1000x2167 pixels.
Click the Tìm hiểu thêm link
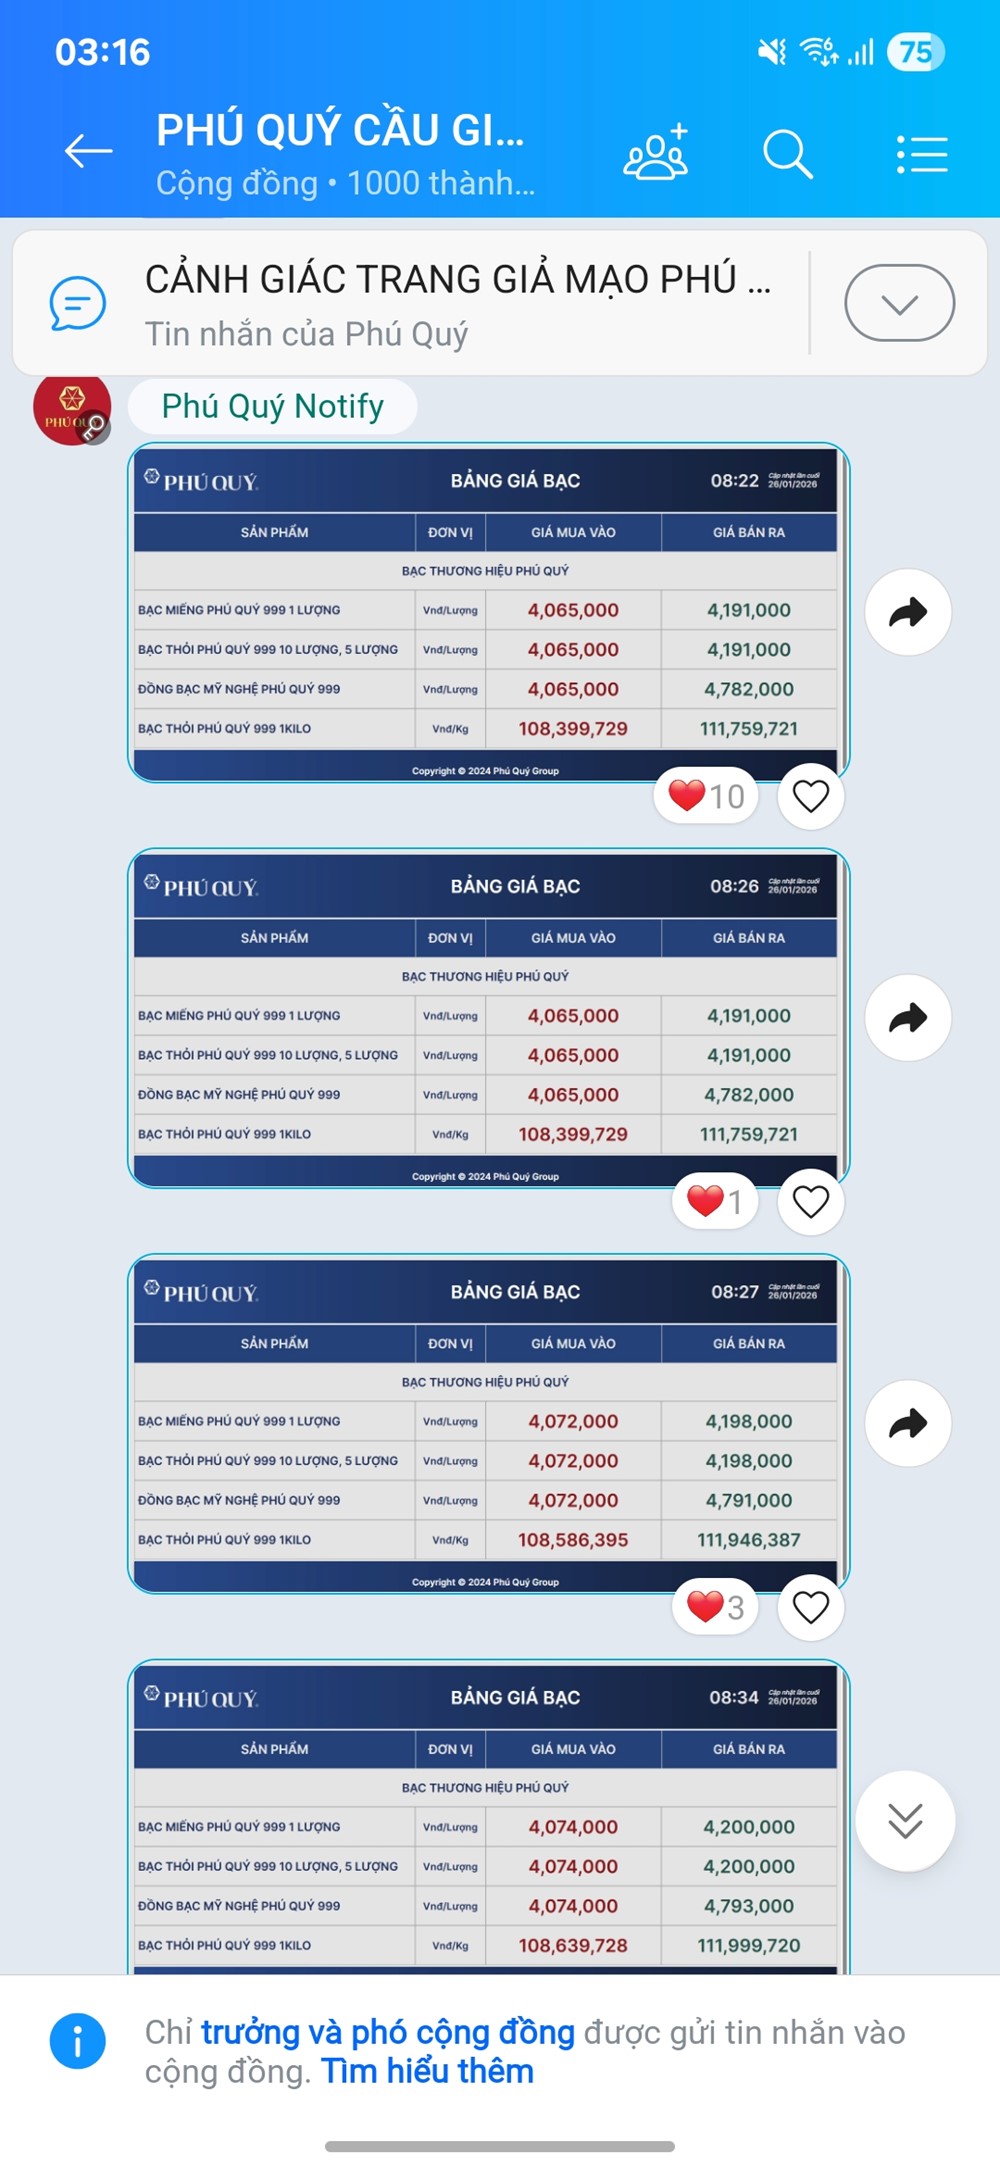point(427,2071)
